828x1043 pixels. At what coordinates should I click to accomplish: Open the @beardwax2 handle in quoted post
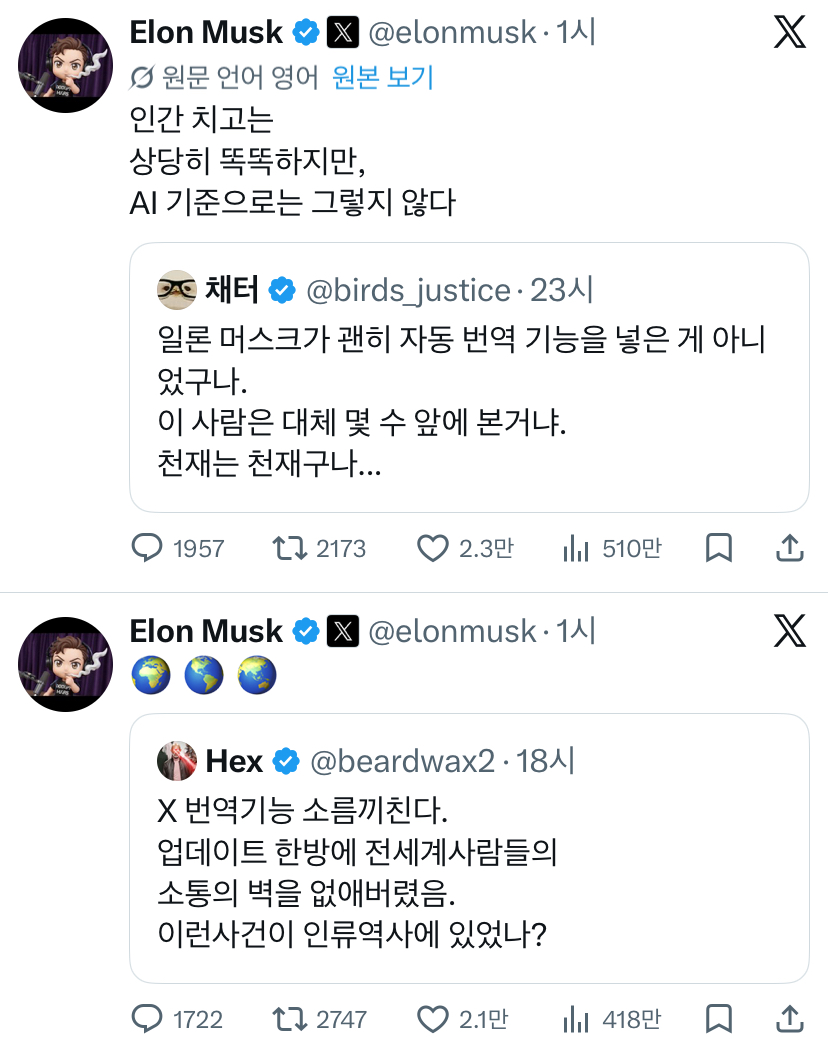(403, 761)
